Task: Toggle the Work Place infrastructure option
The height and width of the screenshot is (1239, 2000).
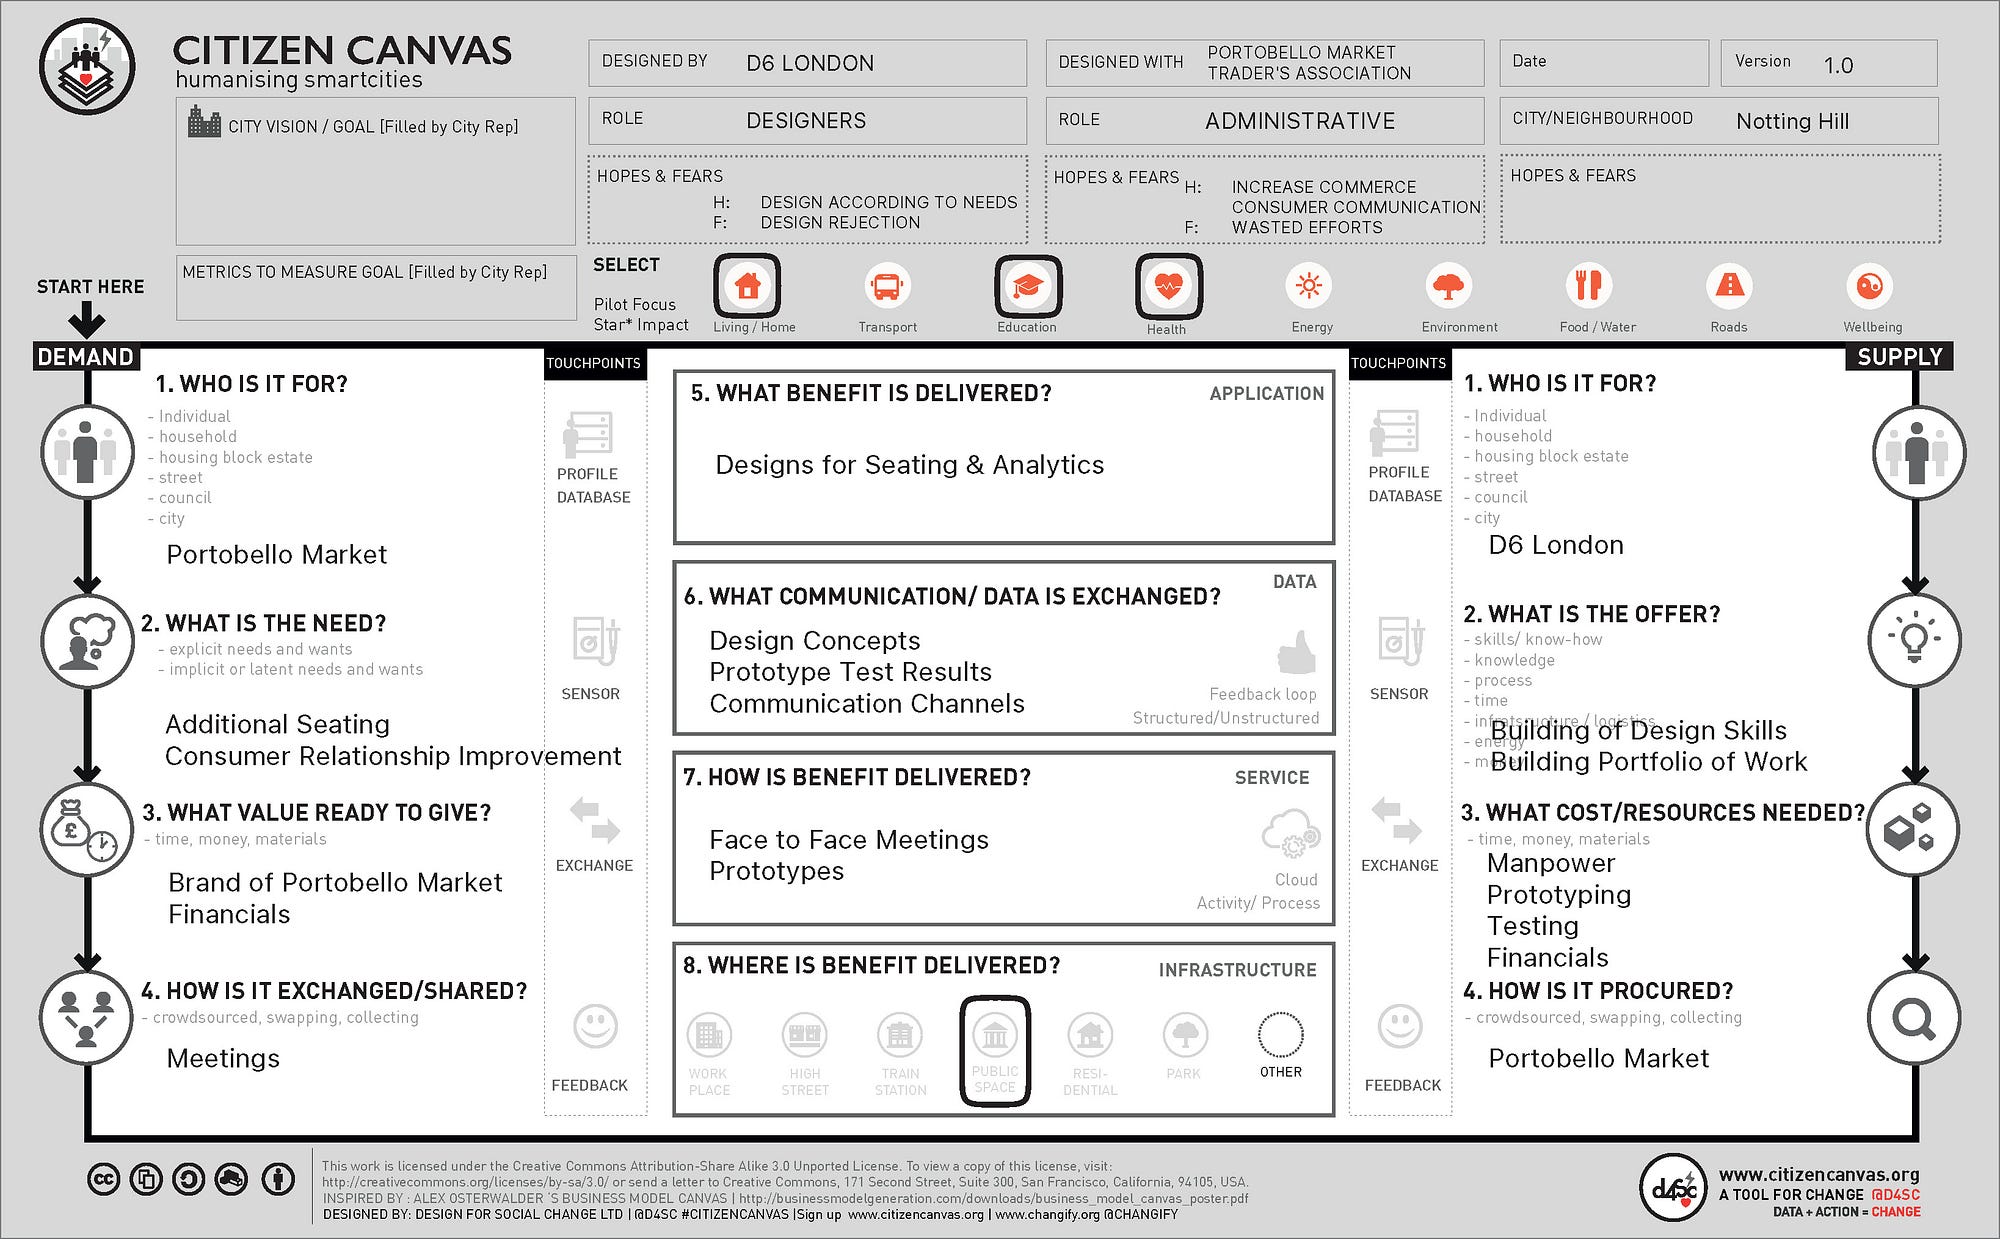Action: tap(709, 1036)
